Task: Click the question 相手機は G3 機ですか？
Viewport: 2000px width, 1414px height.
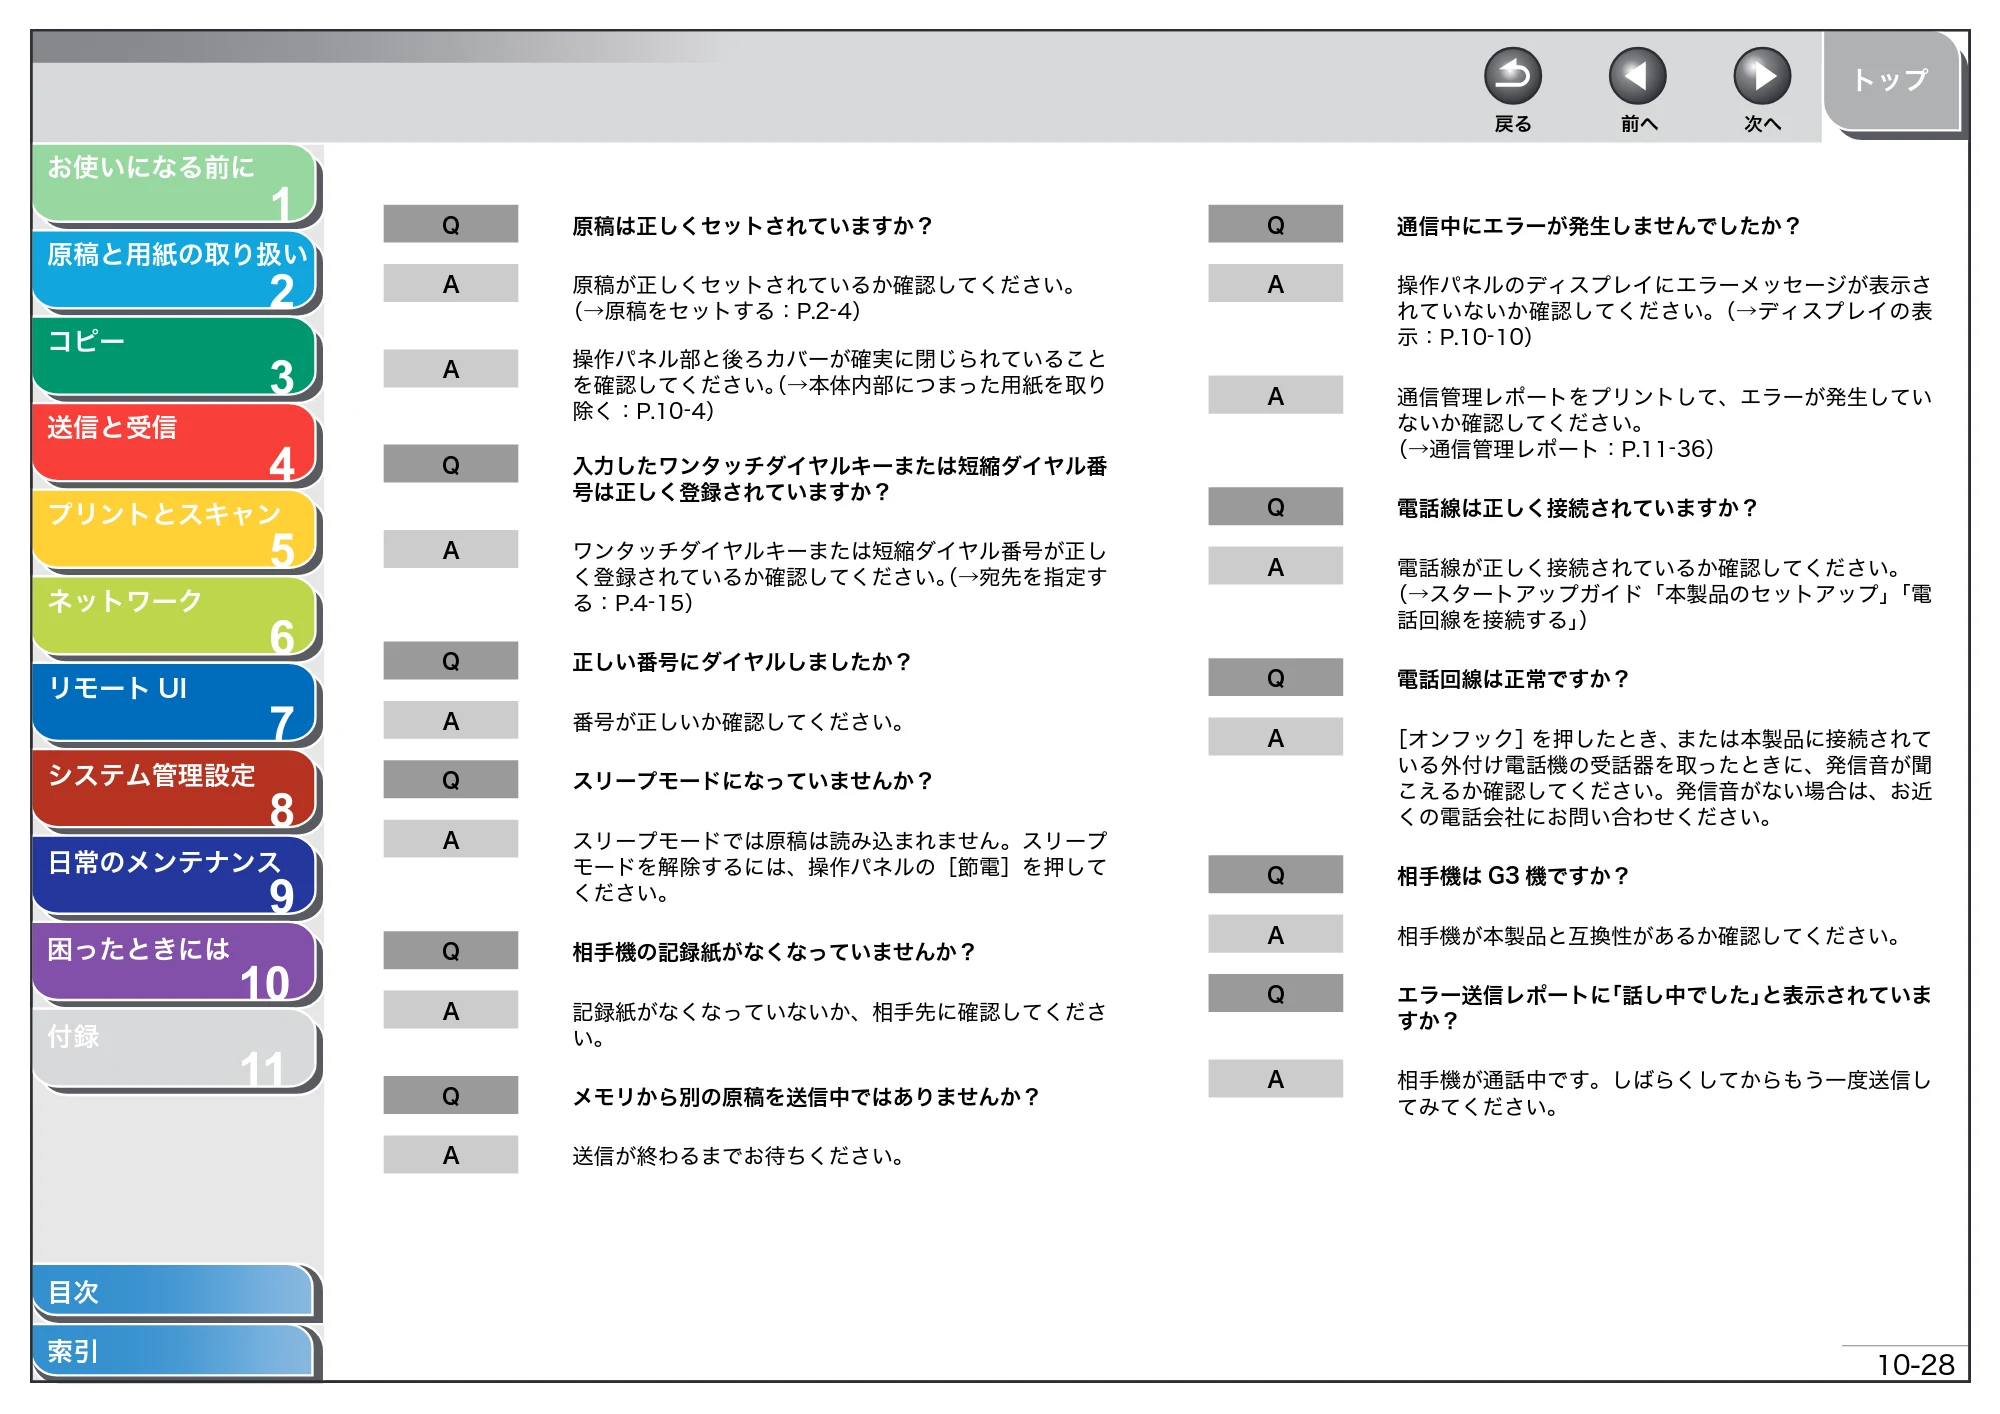Action: click(1513, 876)
